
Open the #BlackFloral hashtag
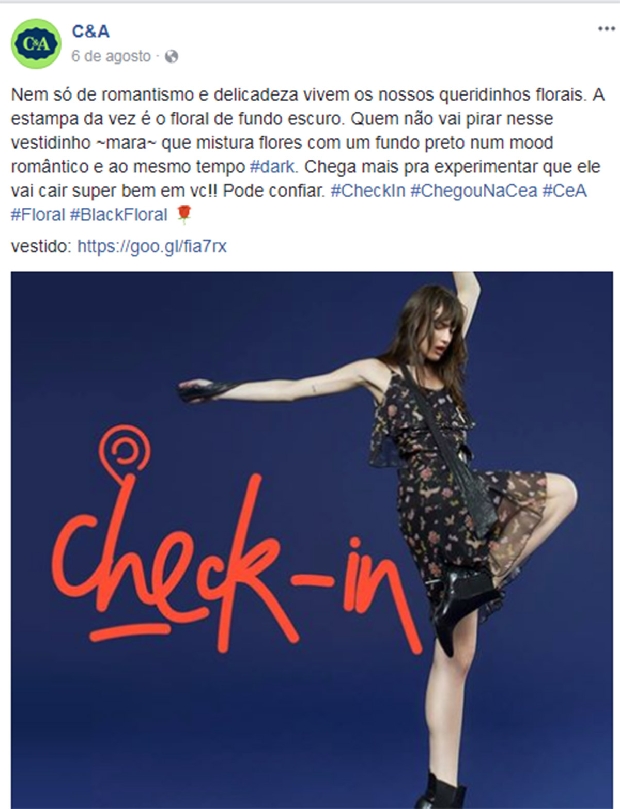click(119, 215)
